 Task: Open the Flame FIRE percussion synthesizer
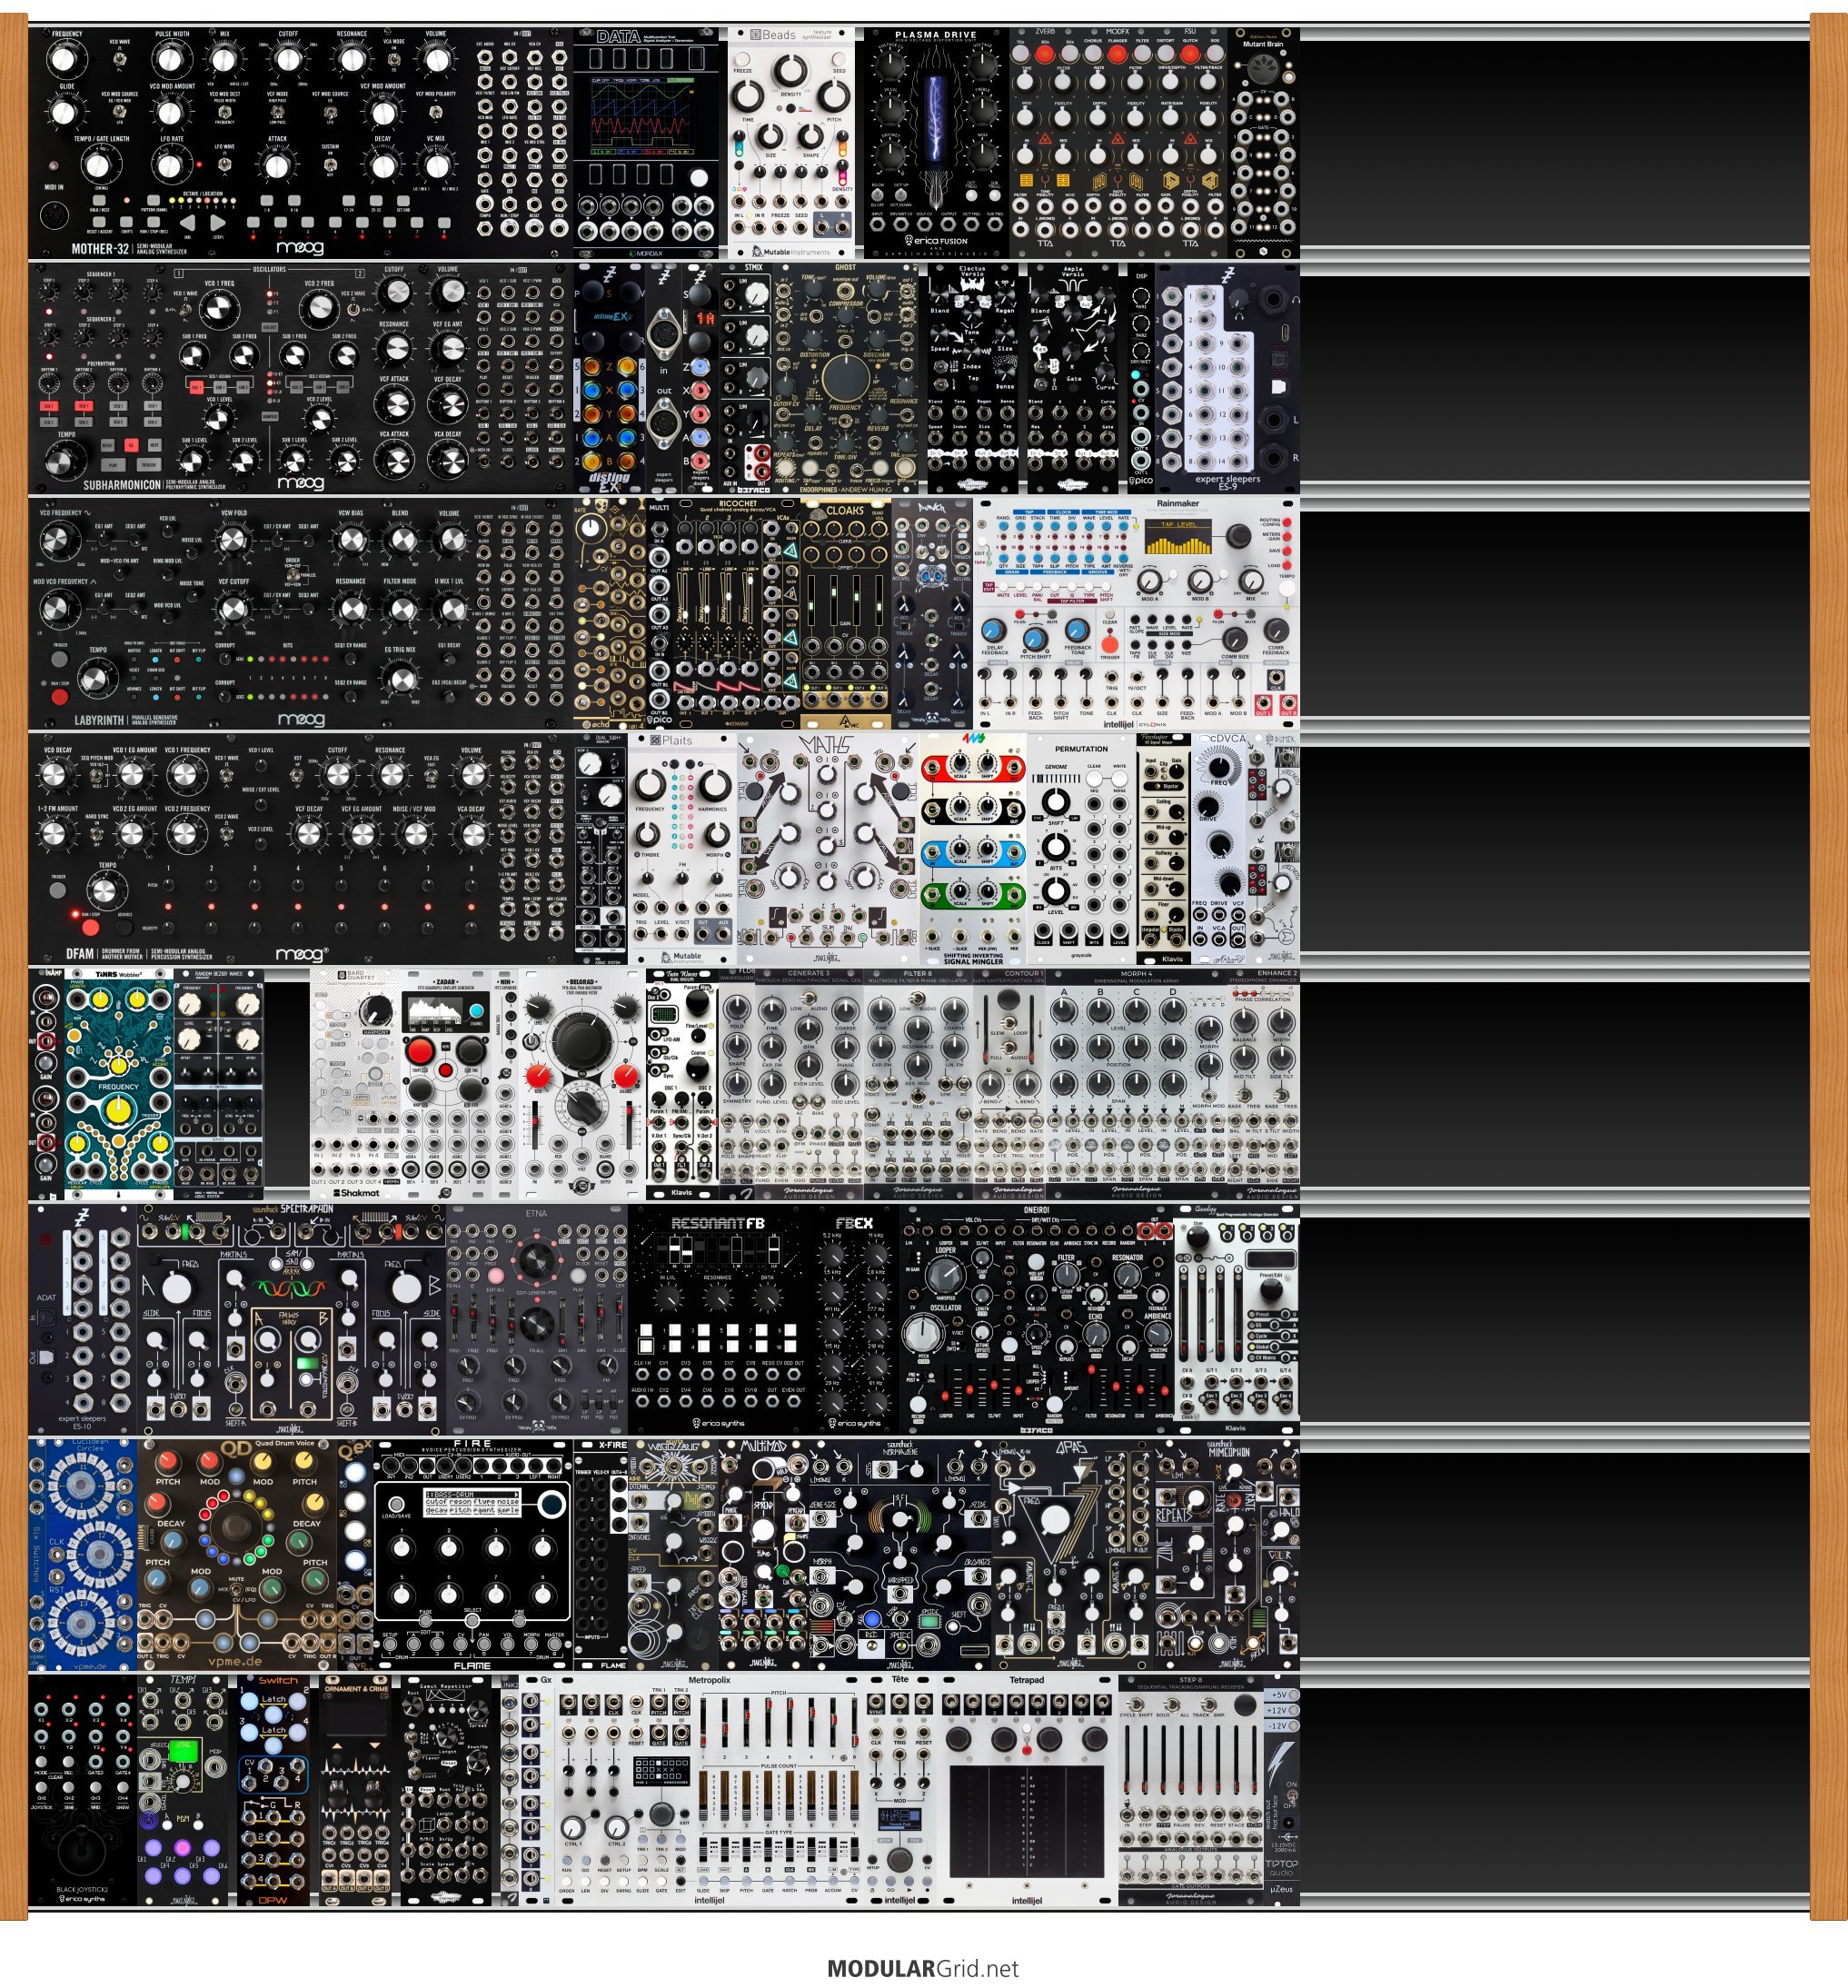pyautogui.click(x=473, y=1555)
